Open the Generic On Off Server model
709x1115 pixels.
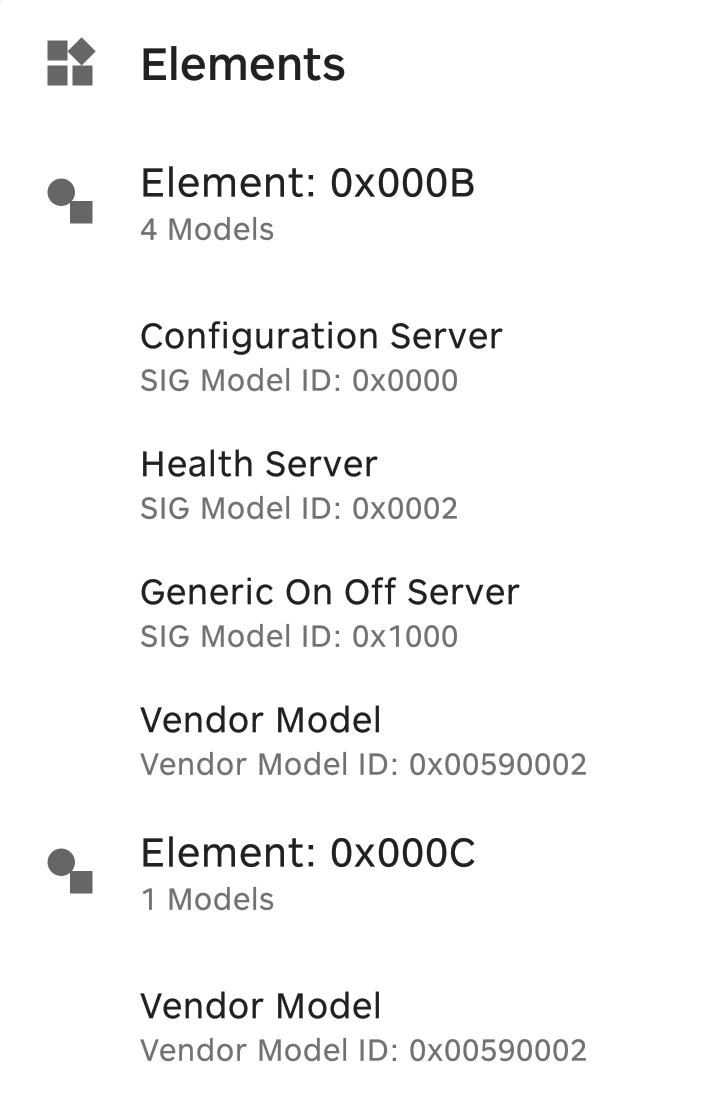pyautogui.click(x=330, y=592)
